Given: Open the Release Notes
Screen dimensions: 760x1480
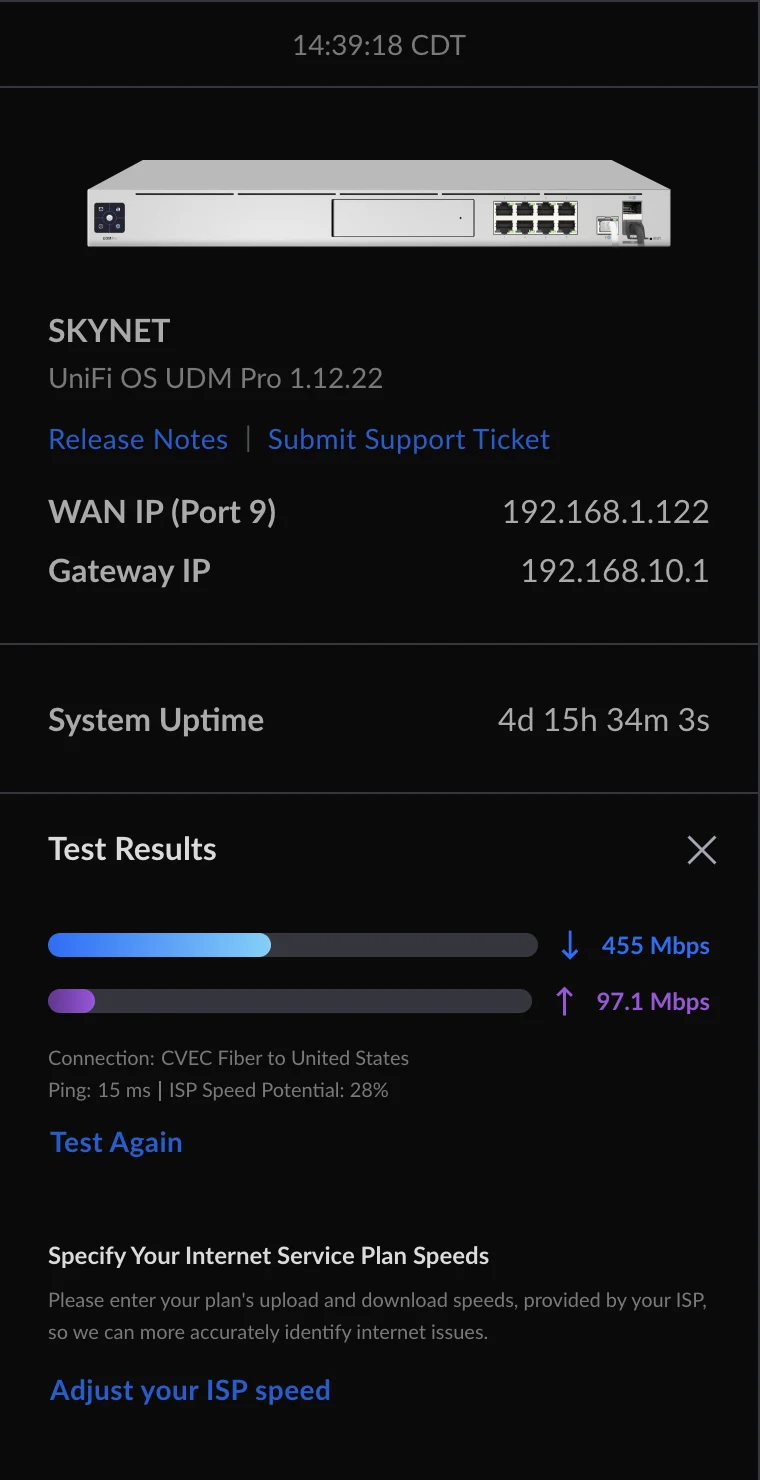Looking at the screenshot, I should tap(138, 439).
